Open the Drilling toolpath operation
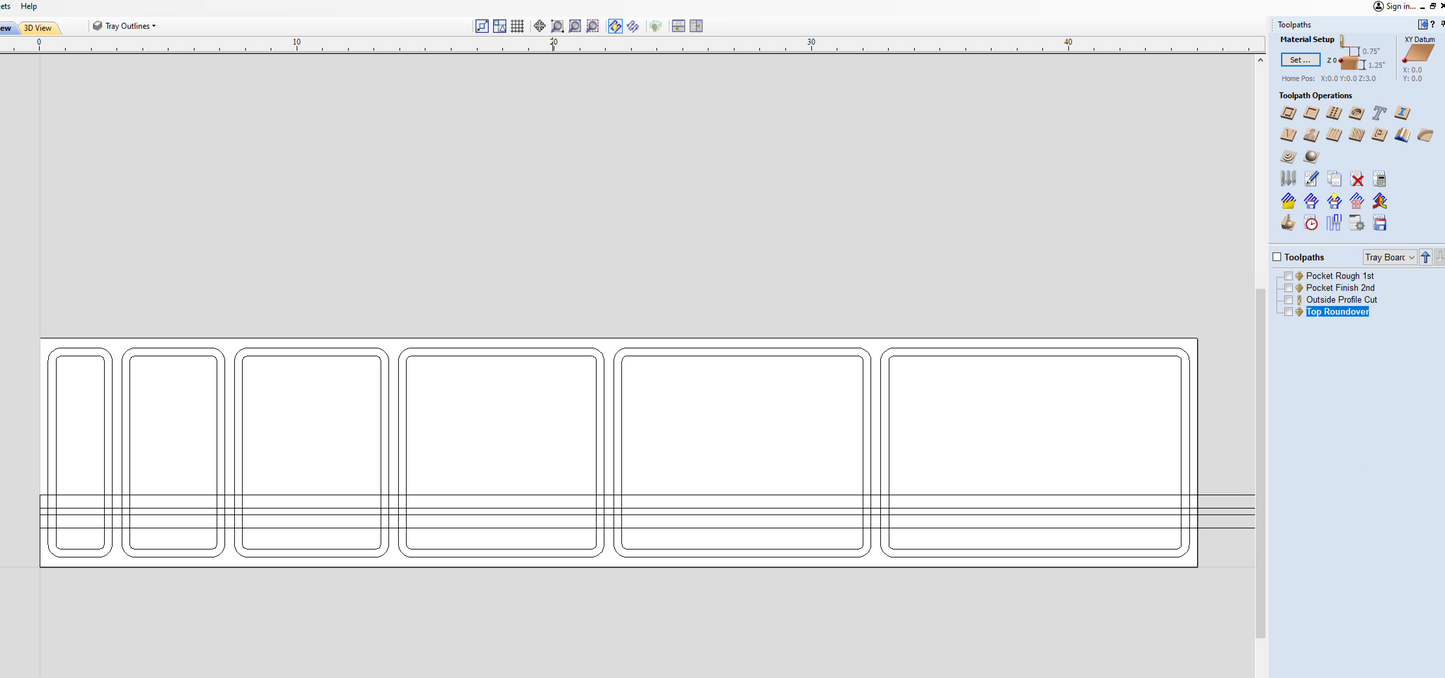Screen dimensions: 1445x678 pyautogui.click(x=1334, y=113)
